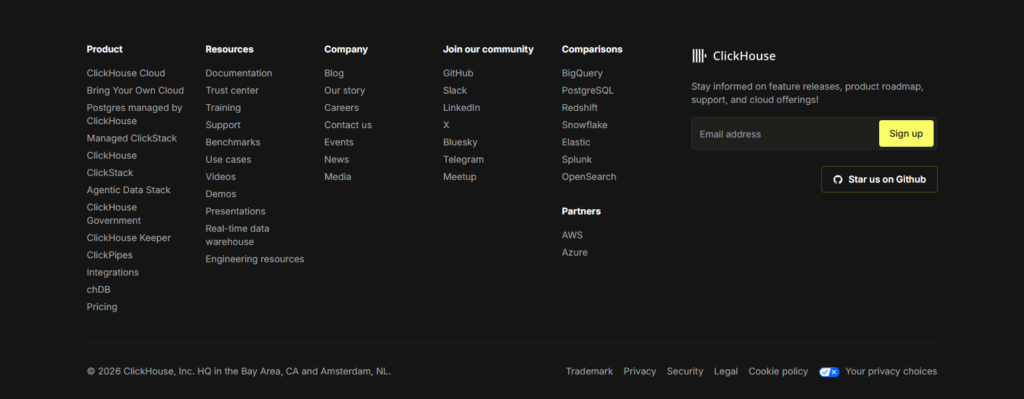Open the Snowflake comparison link
1024x399 pixels.
tap(584, 125)
